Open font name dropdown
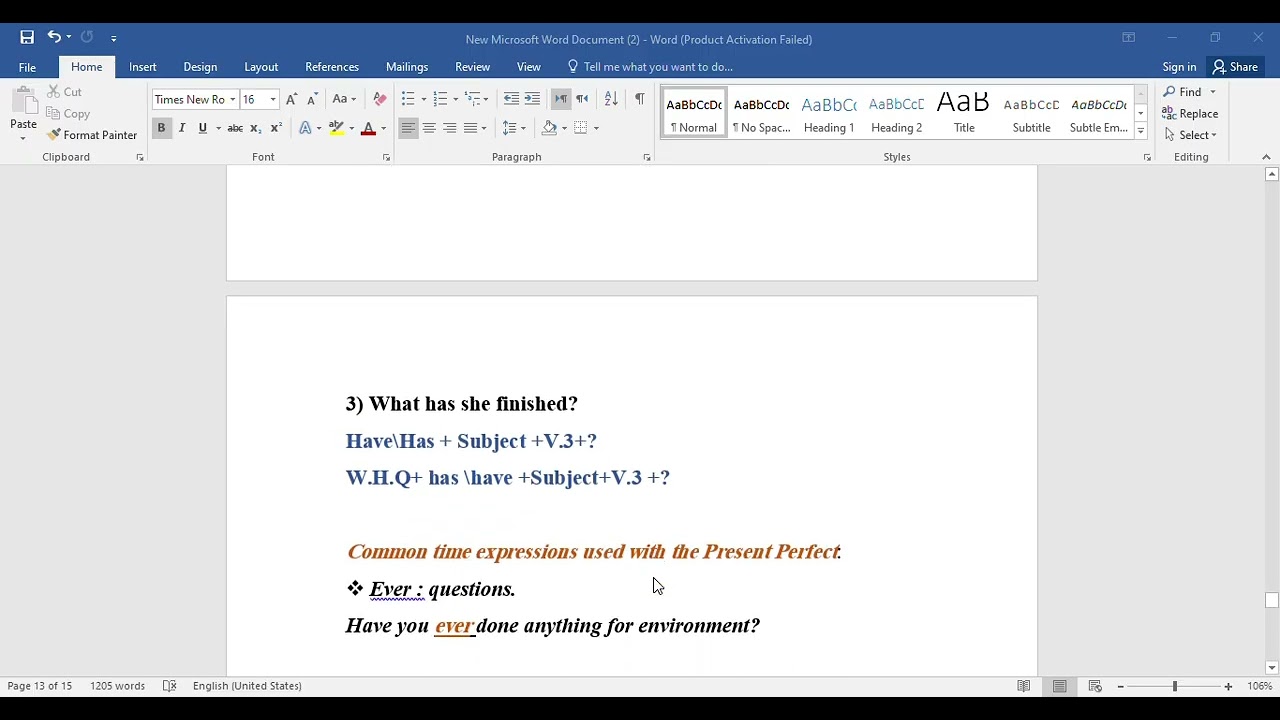The height and width of the screenshot is (720, 1280). [x=232, y=100]
